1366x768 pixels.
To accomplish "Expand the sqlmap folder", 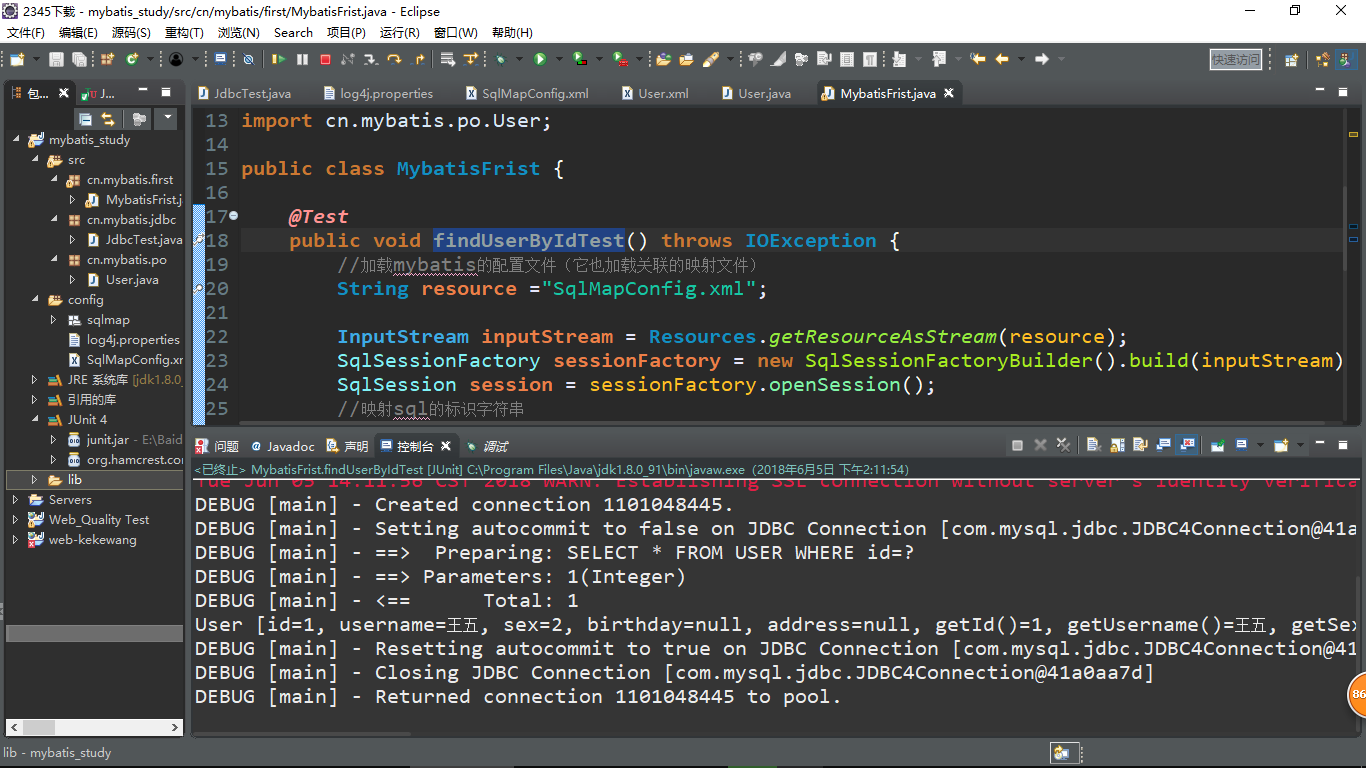I will (54, 320).
